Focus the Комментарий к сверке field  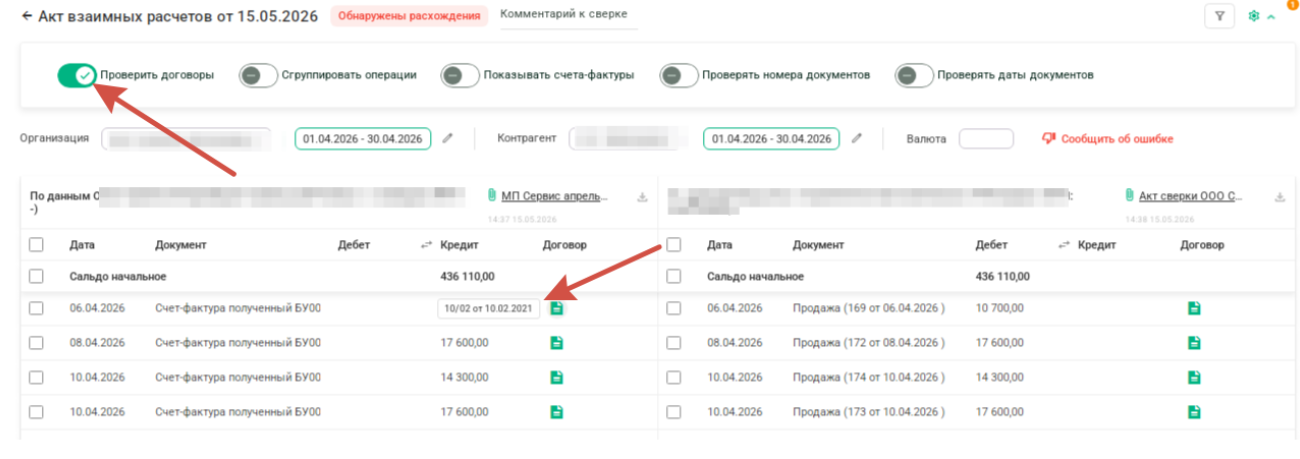coord(568,16)
